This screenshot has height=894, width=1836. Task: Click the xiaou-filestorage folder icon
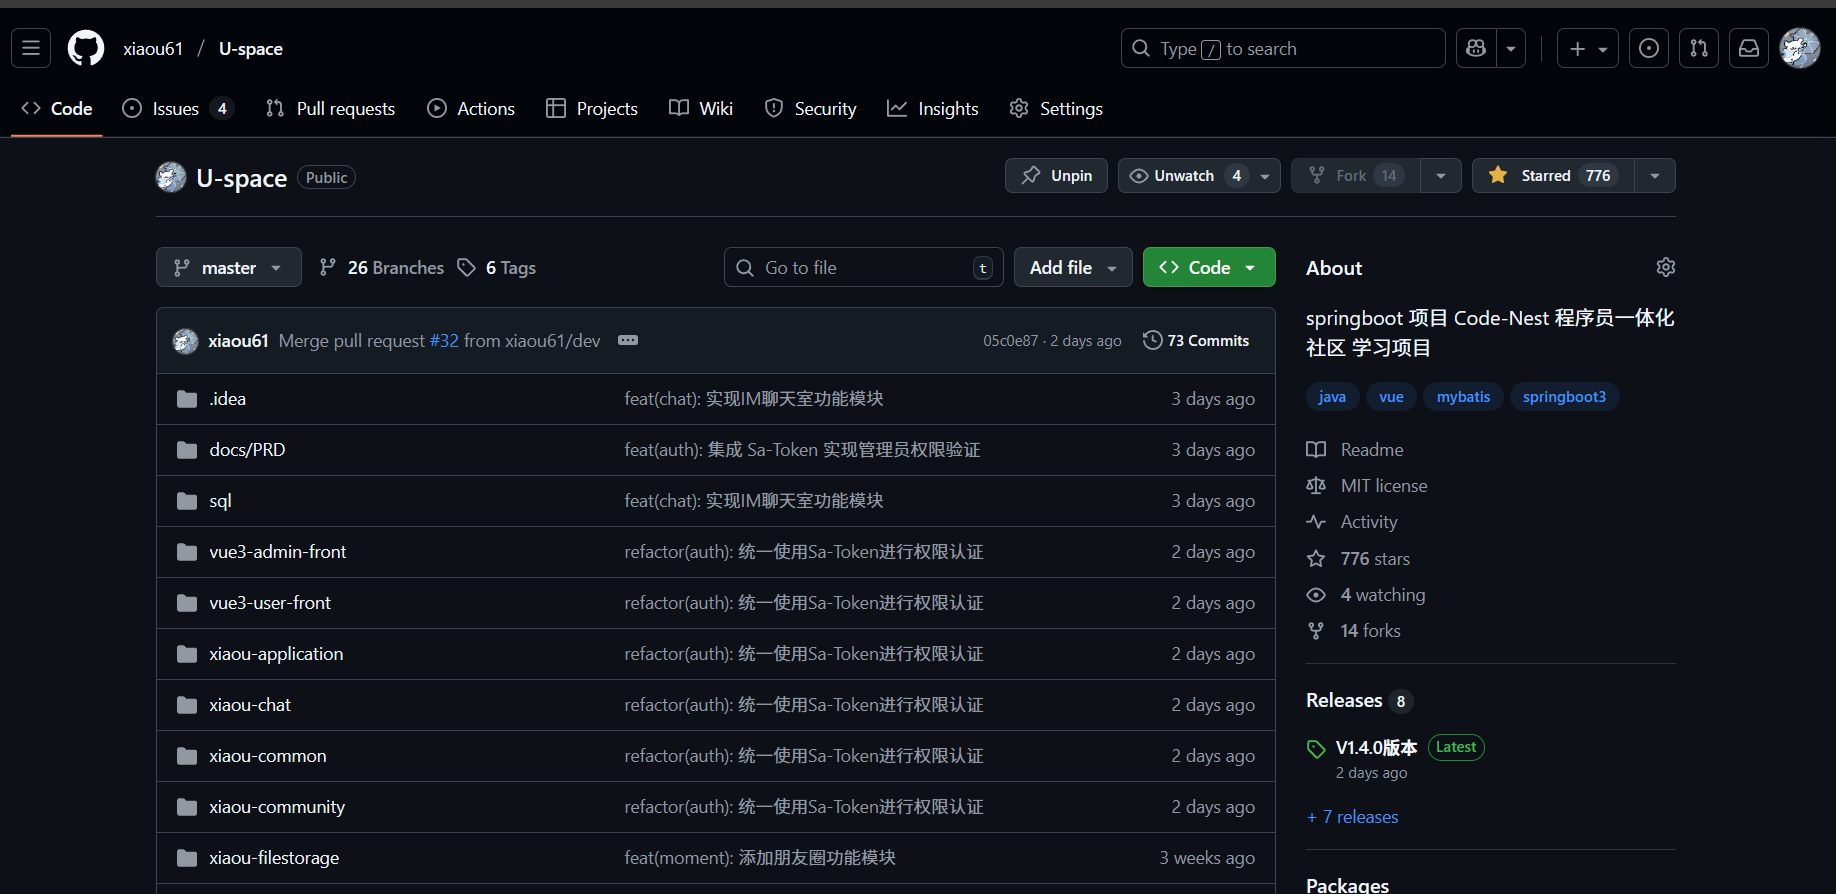pos(187,858)
